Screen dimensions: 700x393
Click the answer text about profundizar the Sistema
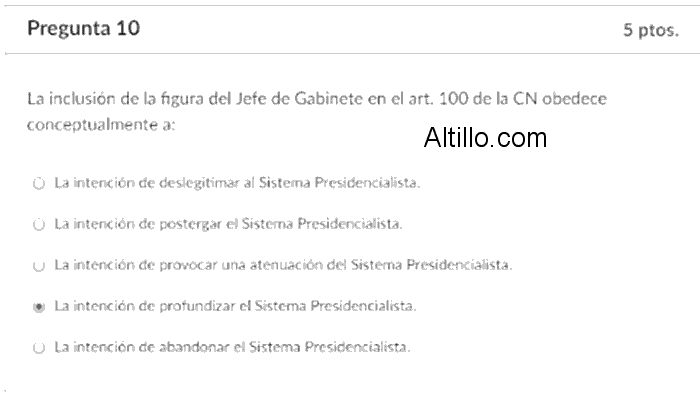pyautogui.click(x=235, y=306)
